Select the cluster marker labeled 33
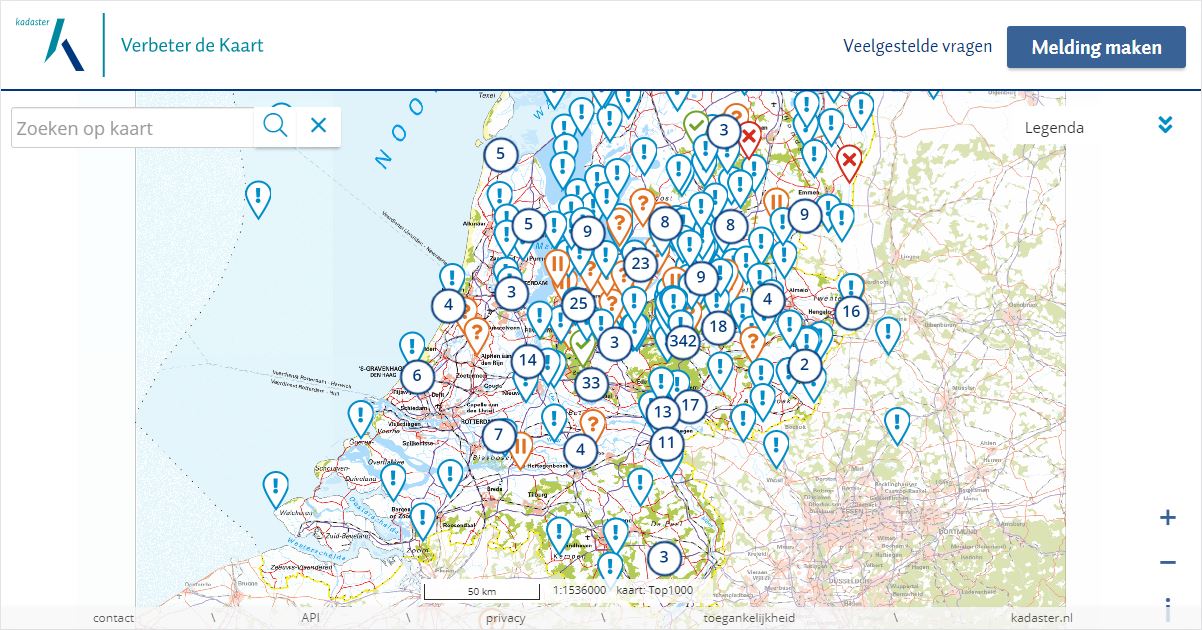This screenshot has width=1202, height=630. (591, 383)
